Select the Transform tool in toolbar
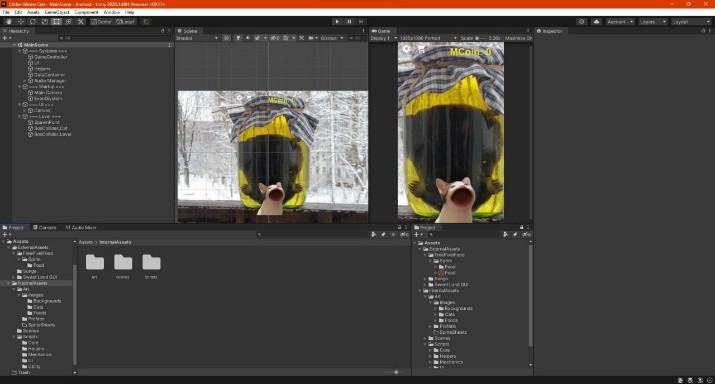 68,21
